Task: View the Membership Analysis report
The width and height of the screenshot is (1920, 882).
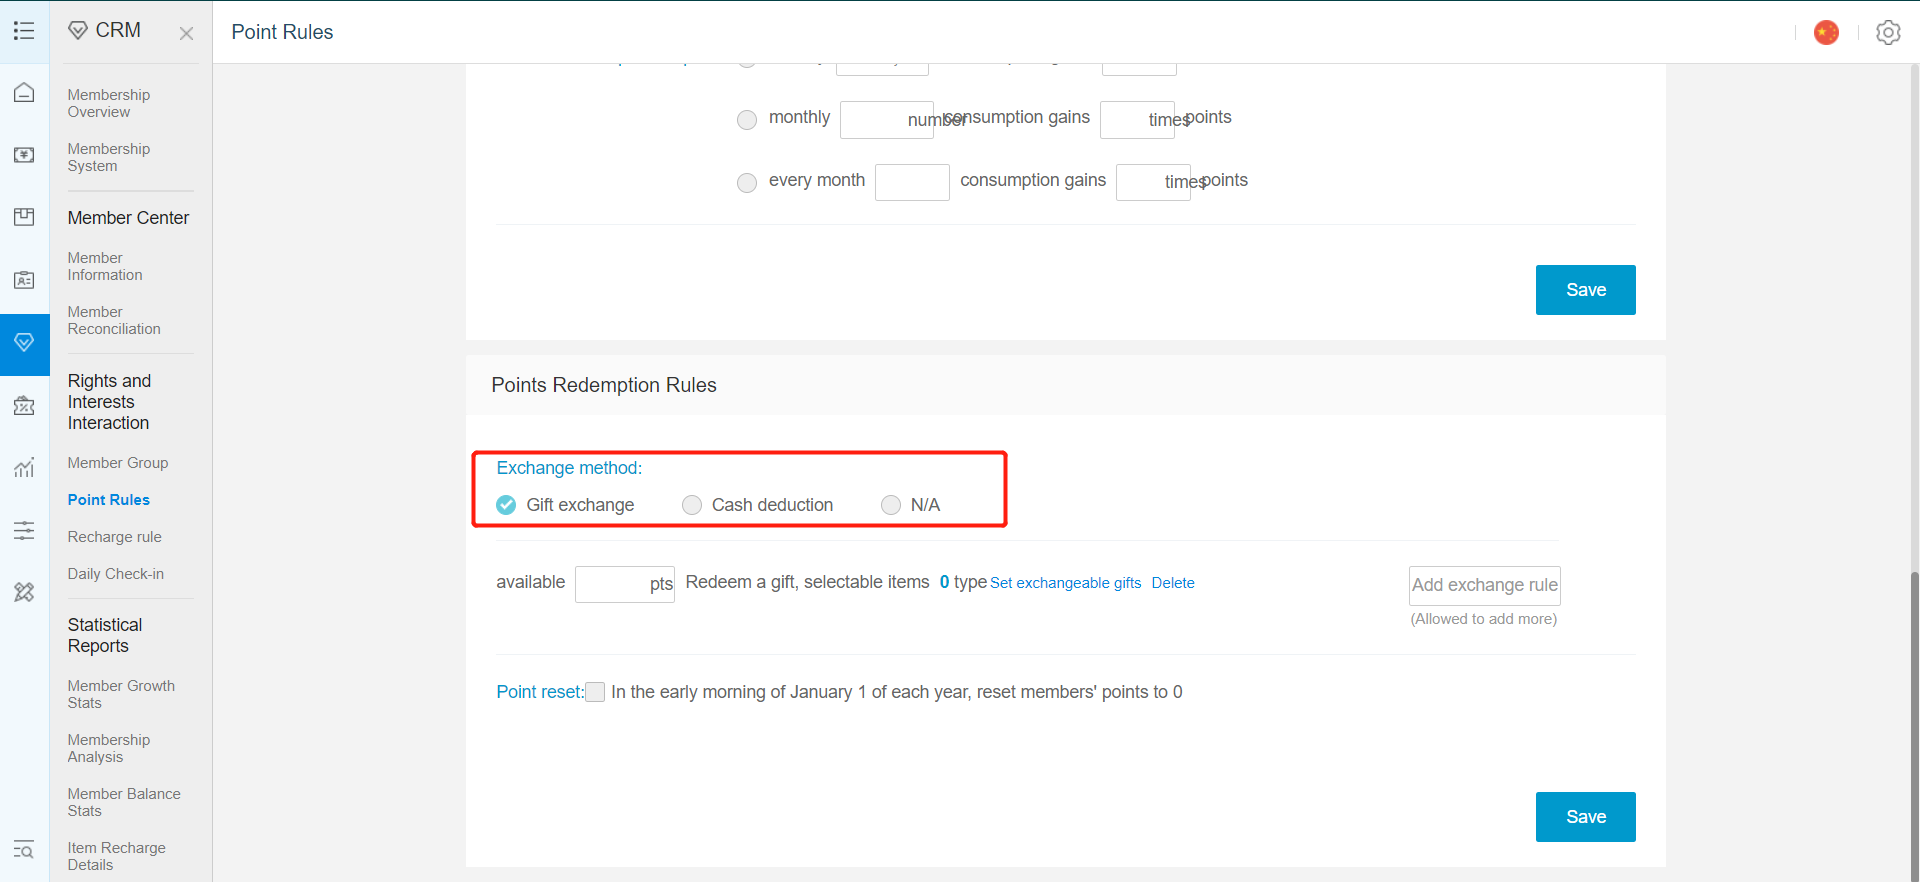Action: (109, 748)
